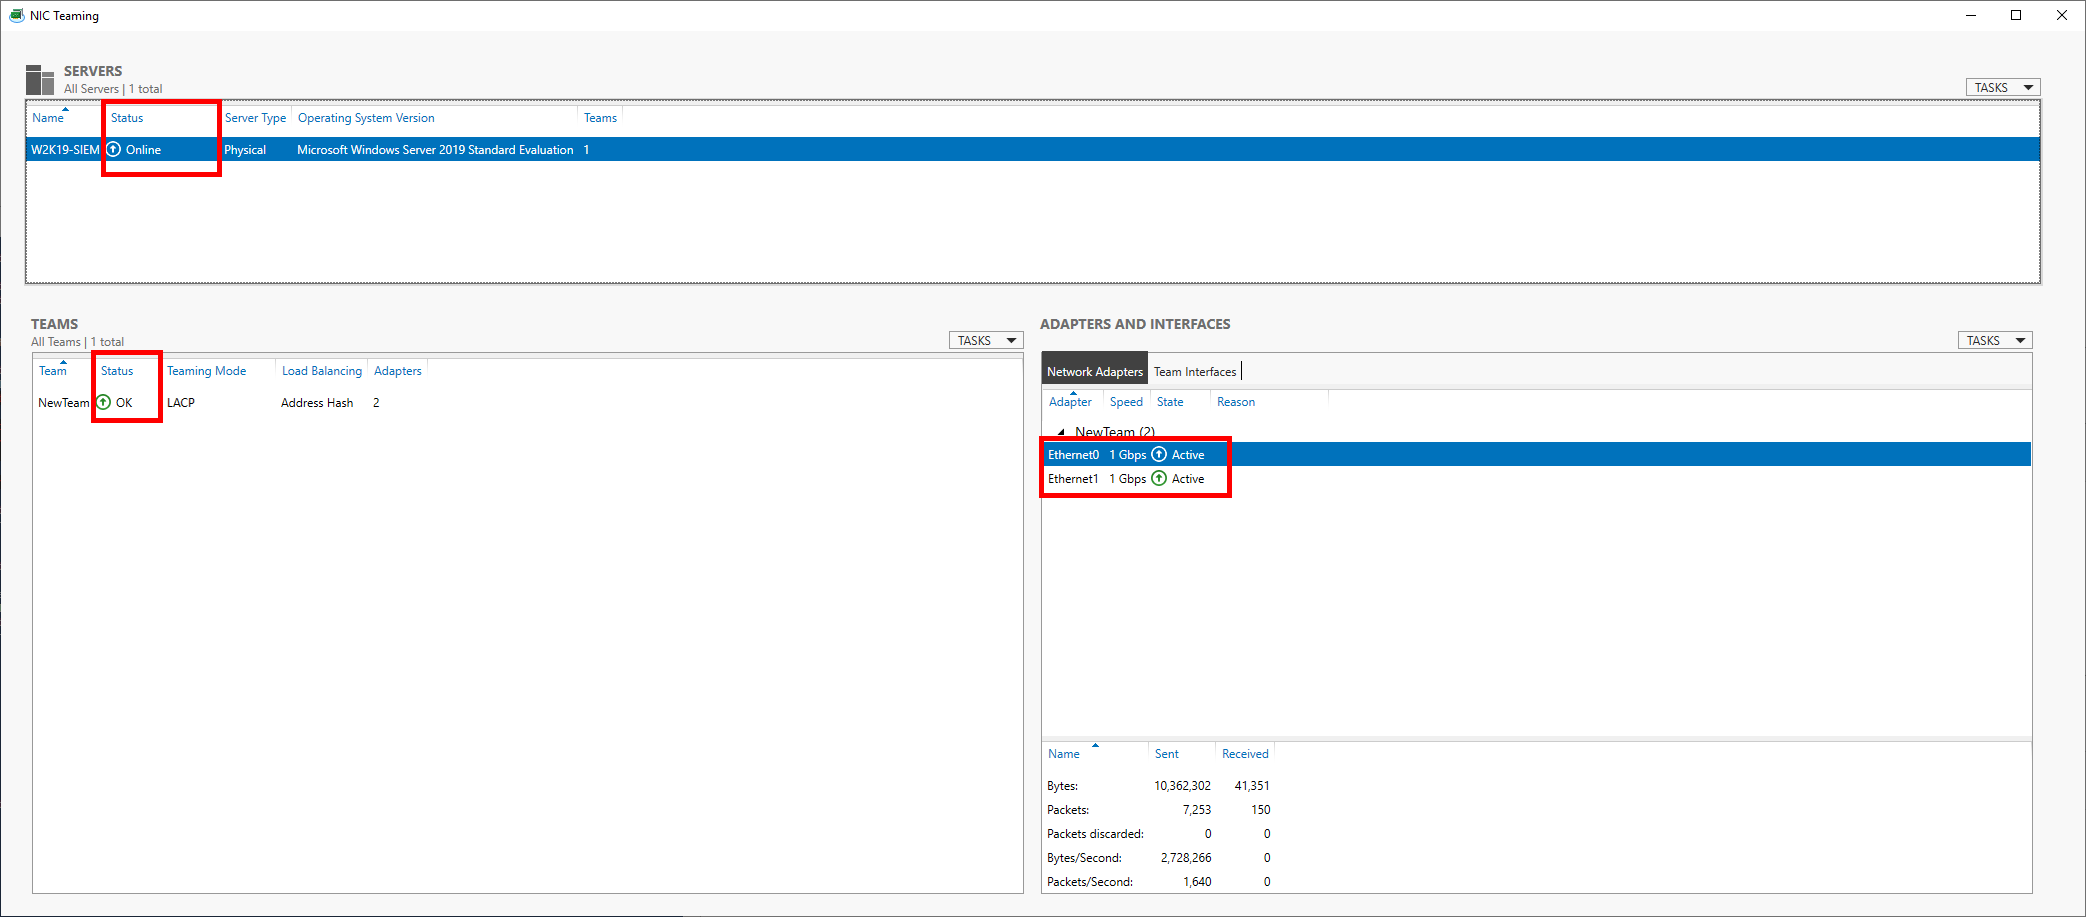
Task: Collapse the NewTeam (2) adapter group
Action: pyautogui.click(x=1060, y=431)
